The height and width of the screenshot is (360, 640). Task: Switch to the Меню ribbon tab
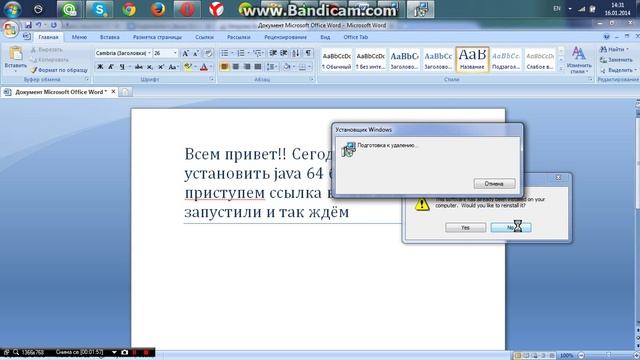point(79,37)
